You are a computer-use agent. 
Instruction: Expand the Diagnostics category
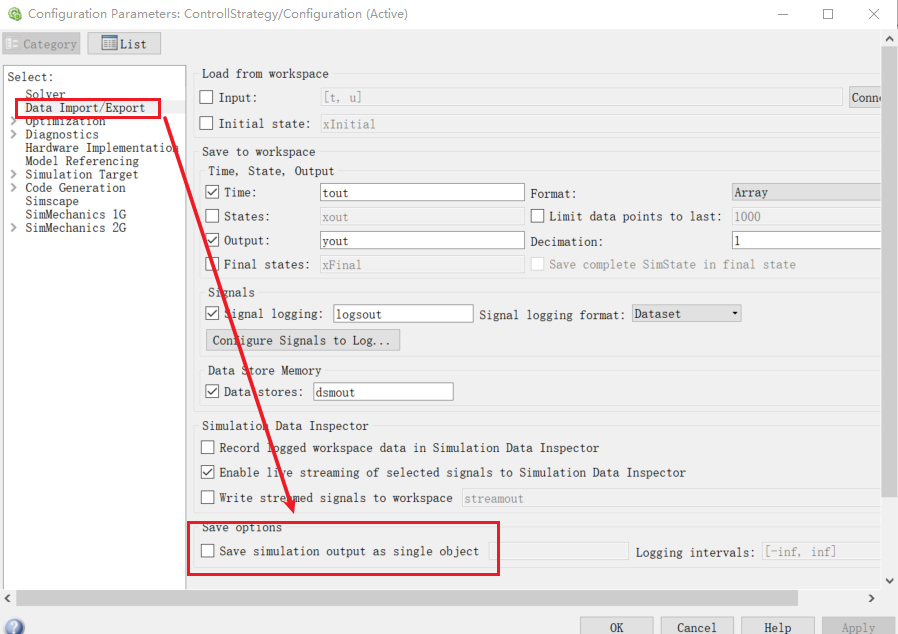13,134
